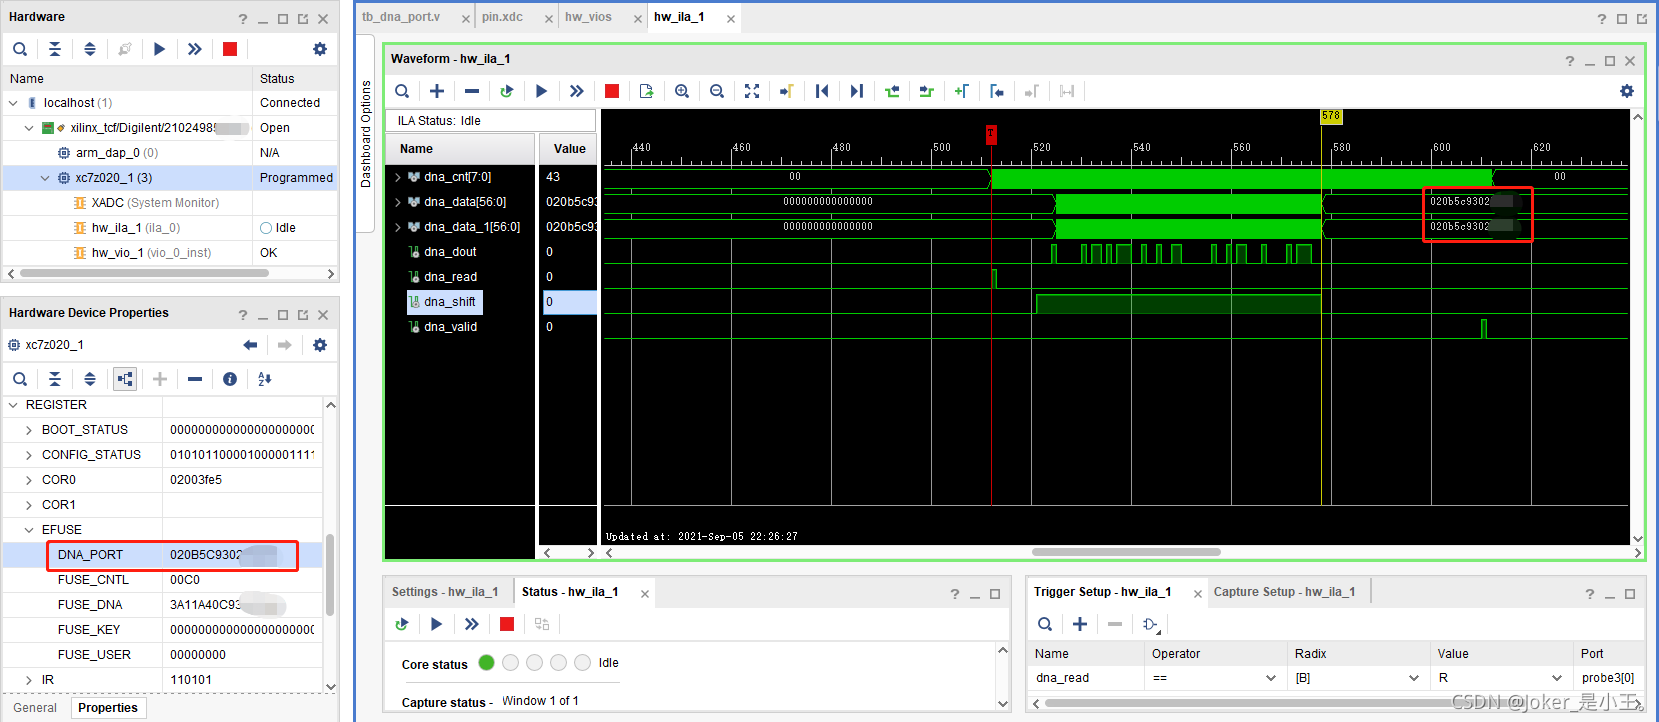The image size is (1659, 722).
Task: Expand all items in the Hardware panel toolbar
Action: 90,49
